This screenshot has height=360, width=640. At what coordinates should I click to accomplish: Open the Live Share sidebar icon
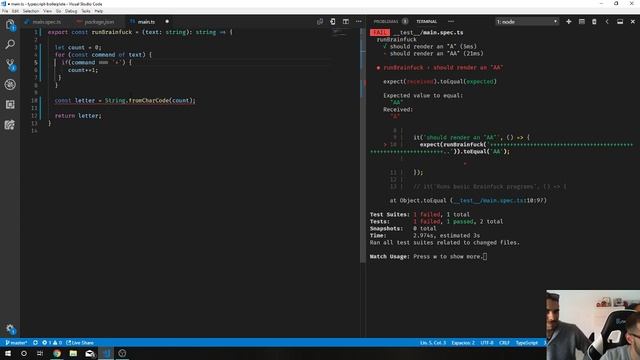click(x=10, y=124)
